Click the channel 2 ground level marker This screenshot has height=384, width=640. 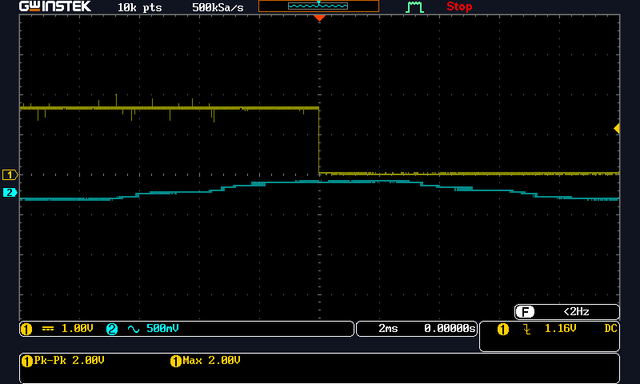(10, 192)
